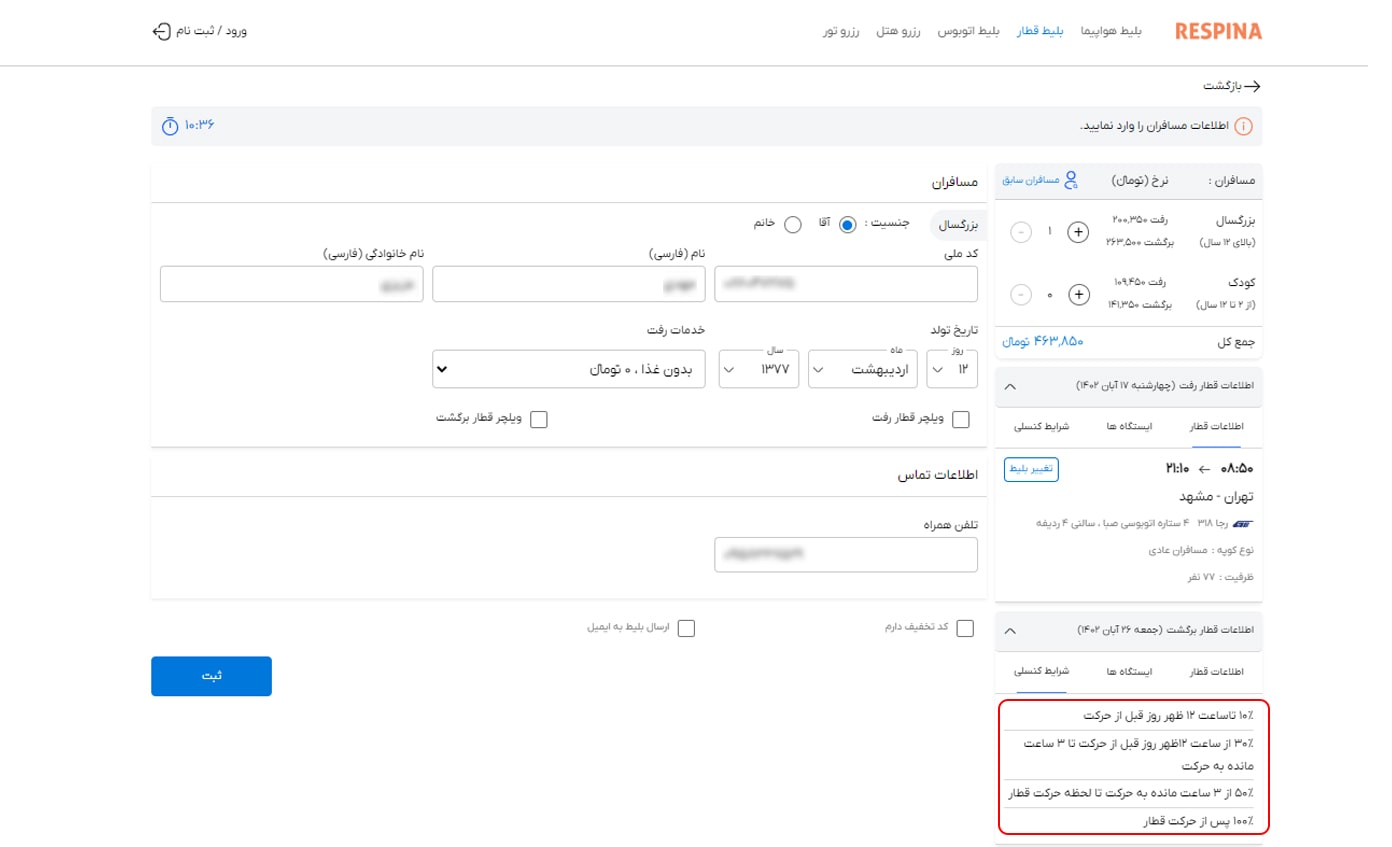Screen dimensions: 1392x847
Task: Open the خدمات رفت meal dropdown
Action: (569, 370)
